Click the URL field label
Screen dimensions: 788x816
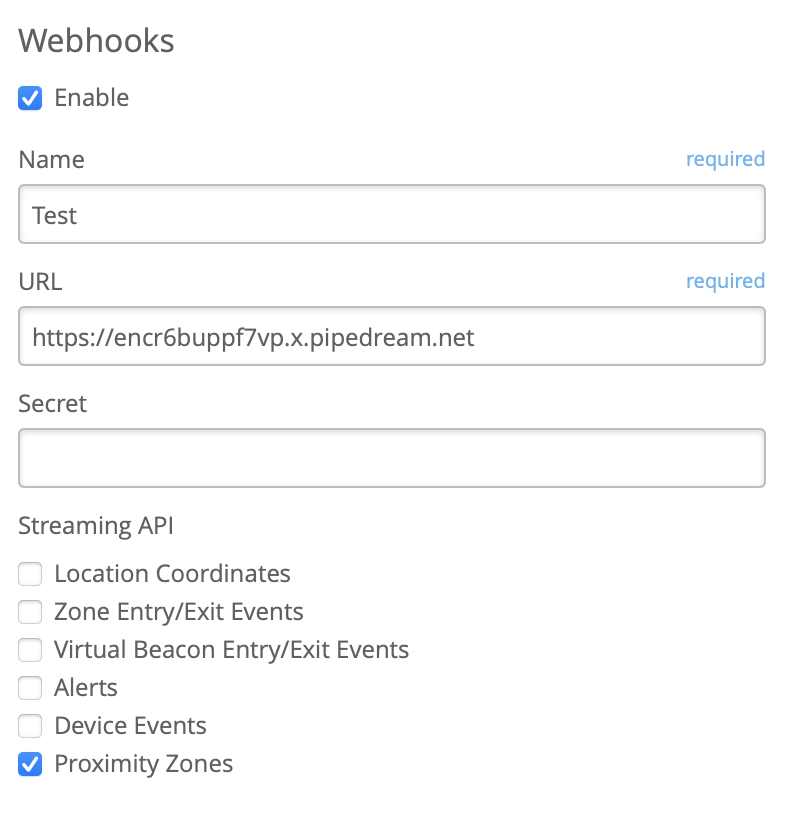(x=40, y=282)
